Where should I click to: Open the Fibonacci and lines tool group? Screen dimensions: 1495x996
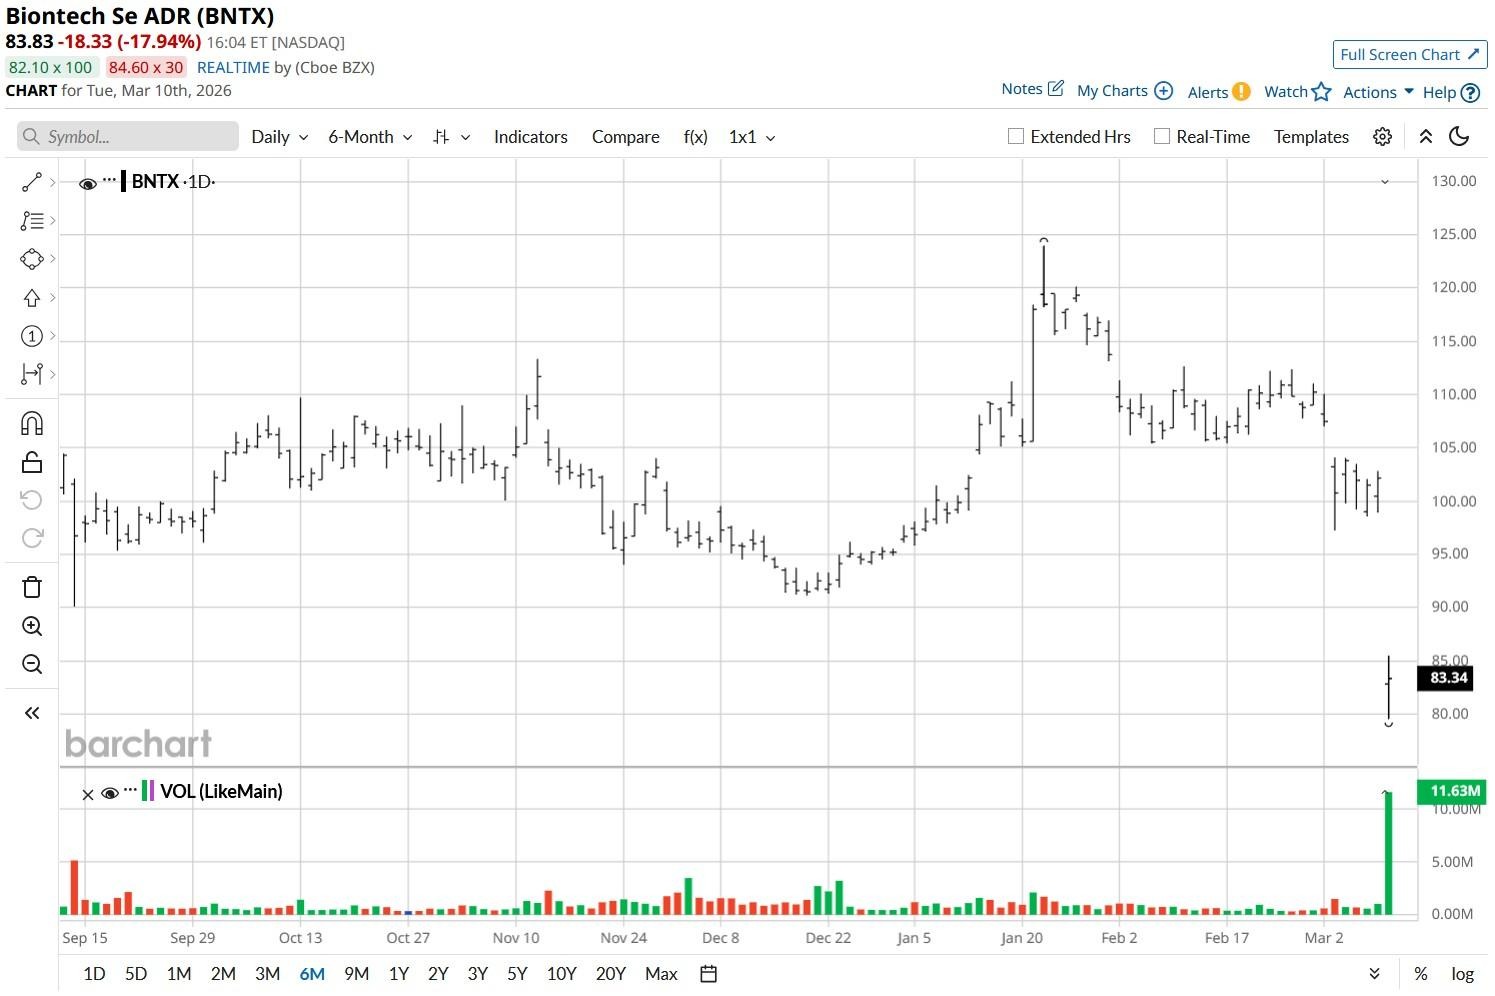coord(32,221)
